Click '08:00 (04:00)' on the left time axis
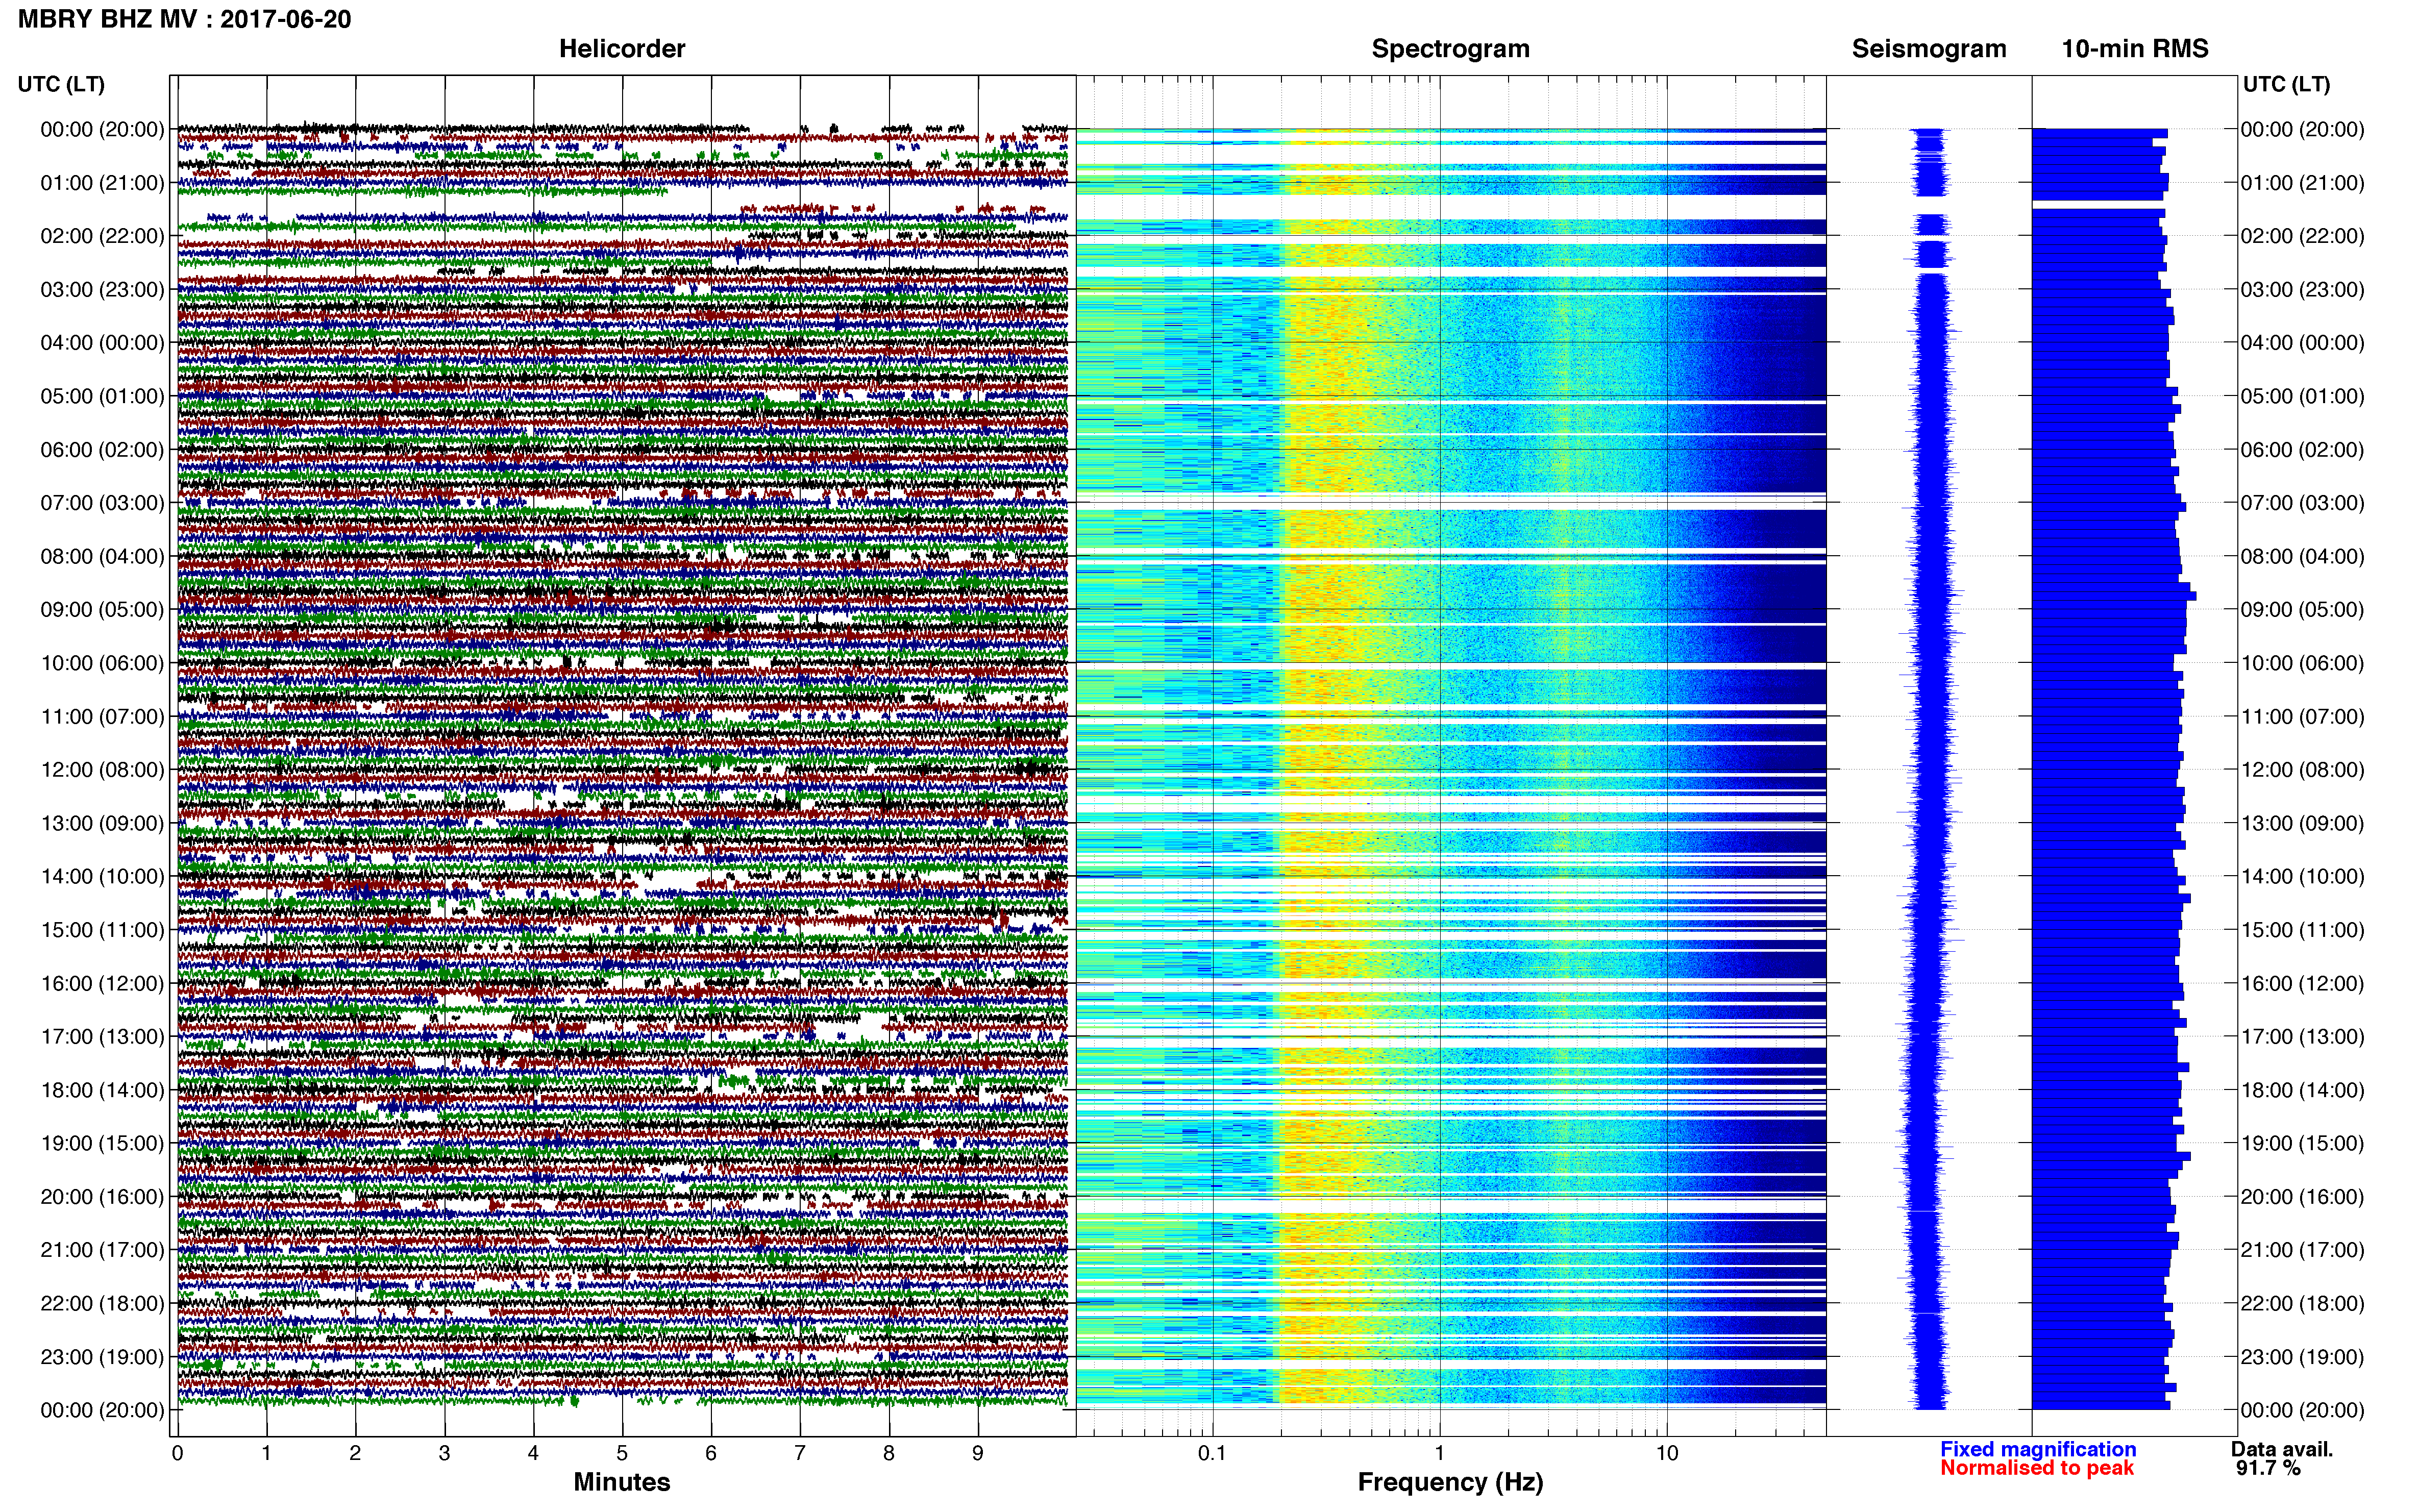 click(x=102, y=556)
